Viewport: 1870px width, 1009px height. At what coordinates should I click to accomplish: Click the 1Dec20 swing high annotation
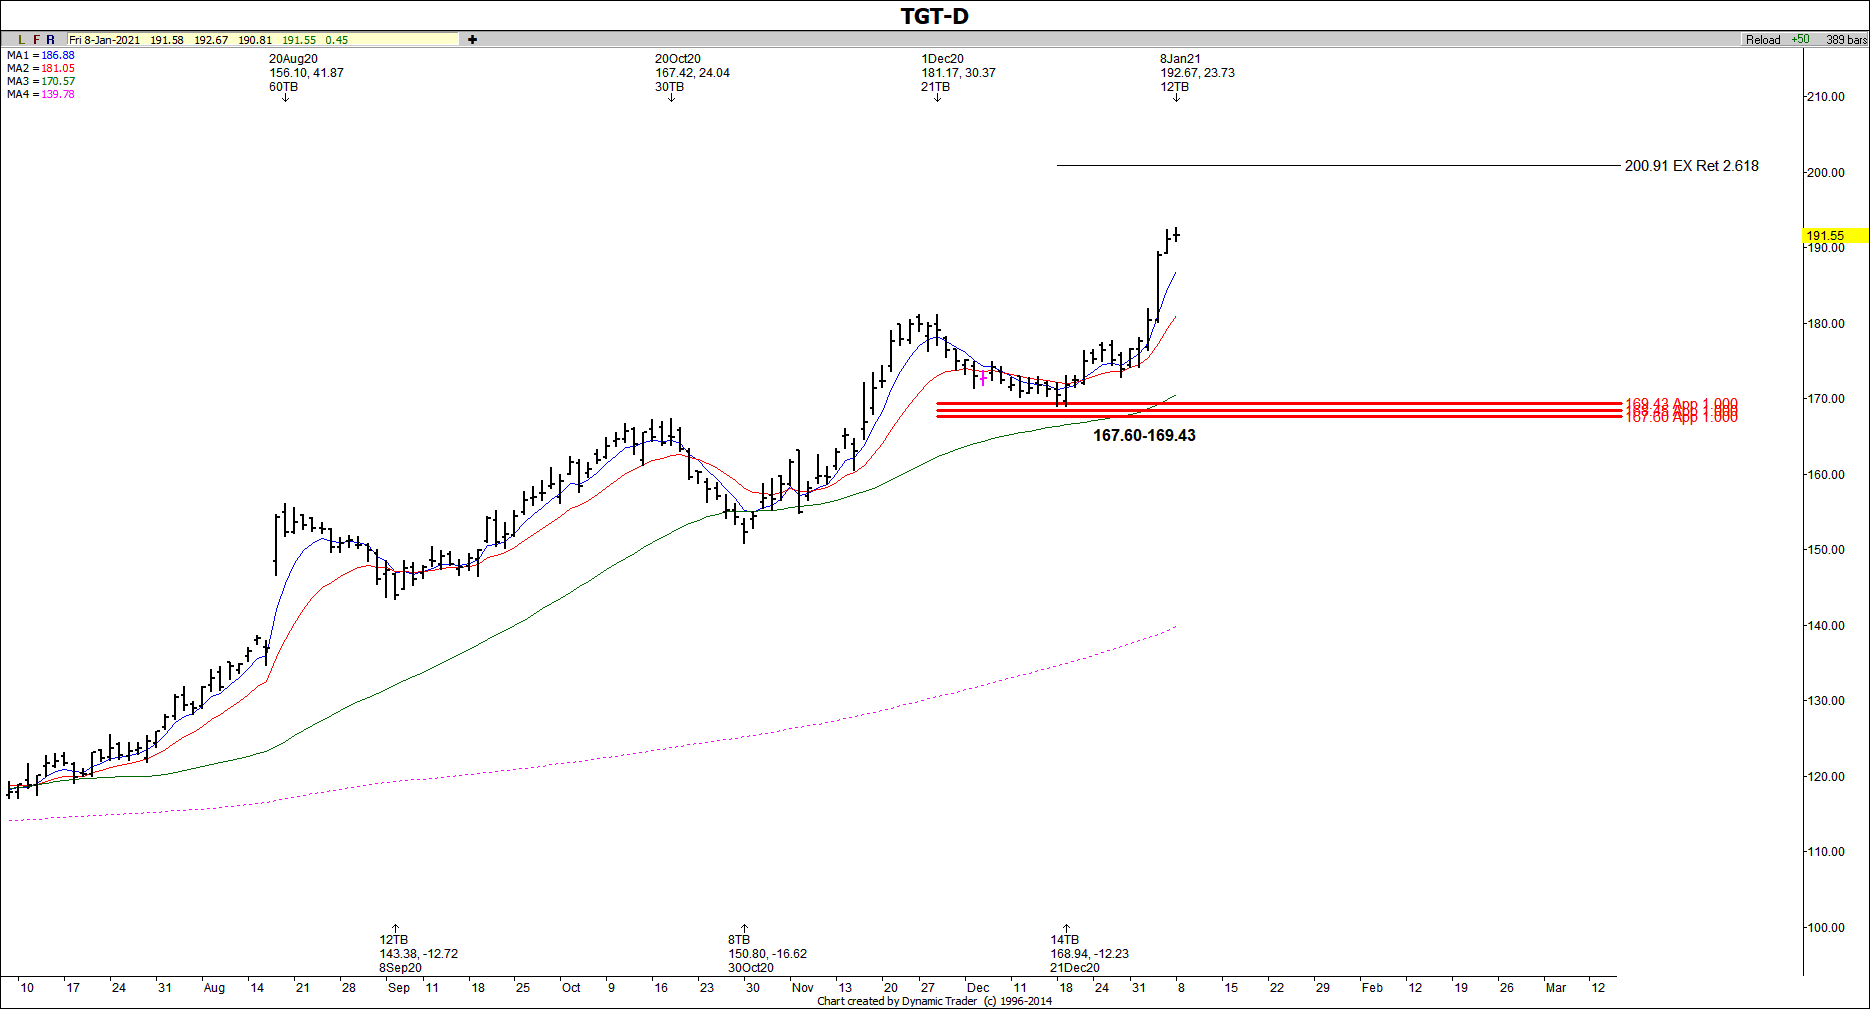pyautogui.click(x=958, y=73)
